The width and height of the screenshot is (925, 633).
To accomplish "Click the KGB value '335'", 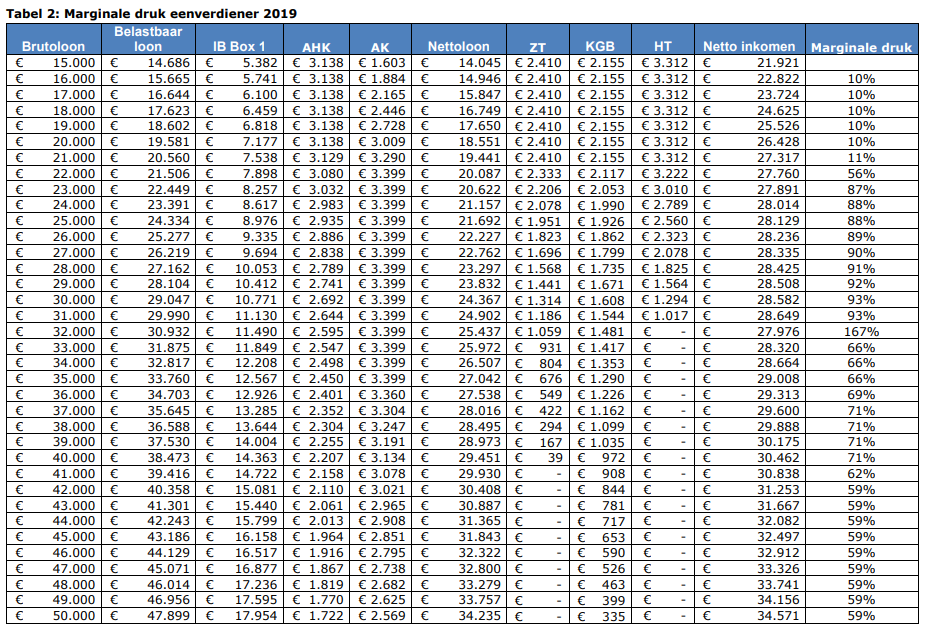I will tap(614, 616).
